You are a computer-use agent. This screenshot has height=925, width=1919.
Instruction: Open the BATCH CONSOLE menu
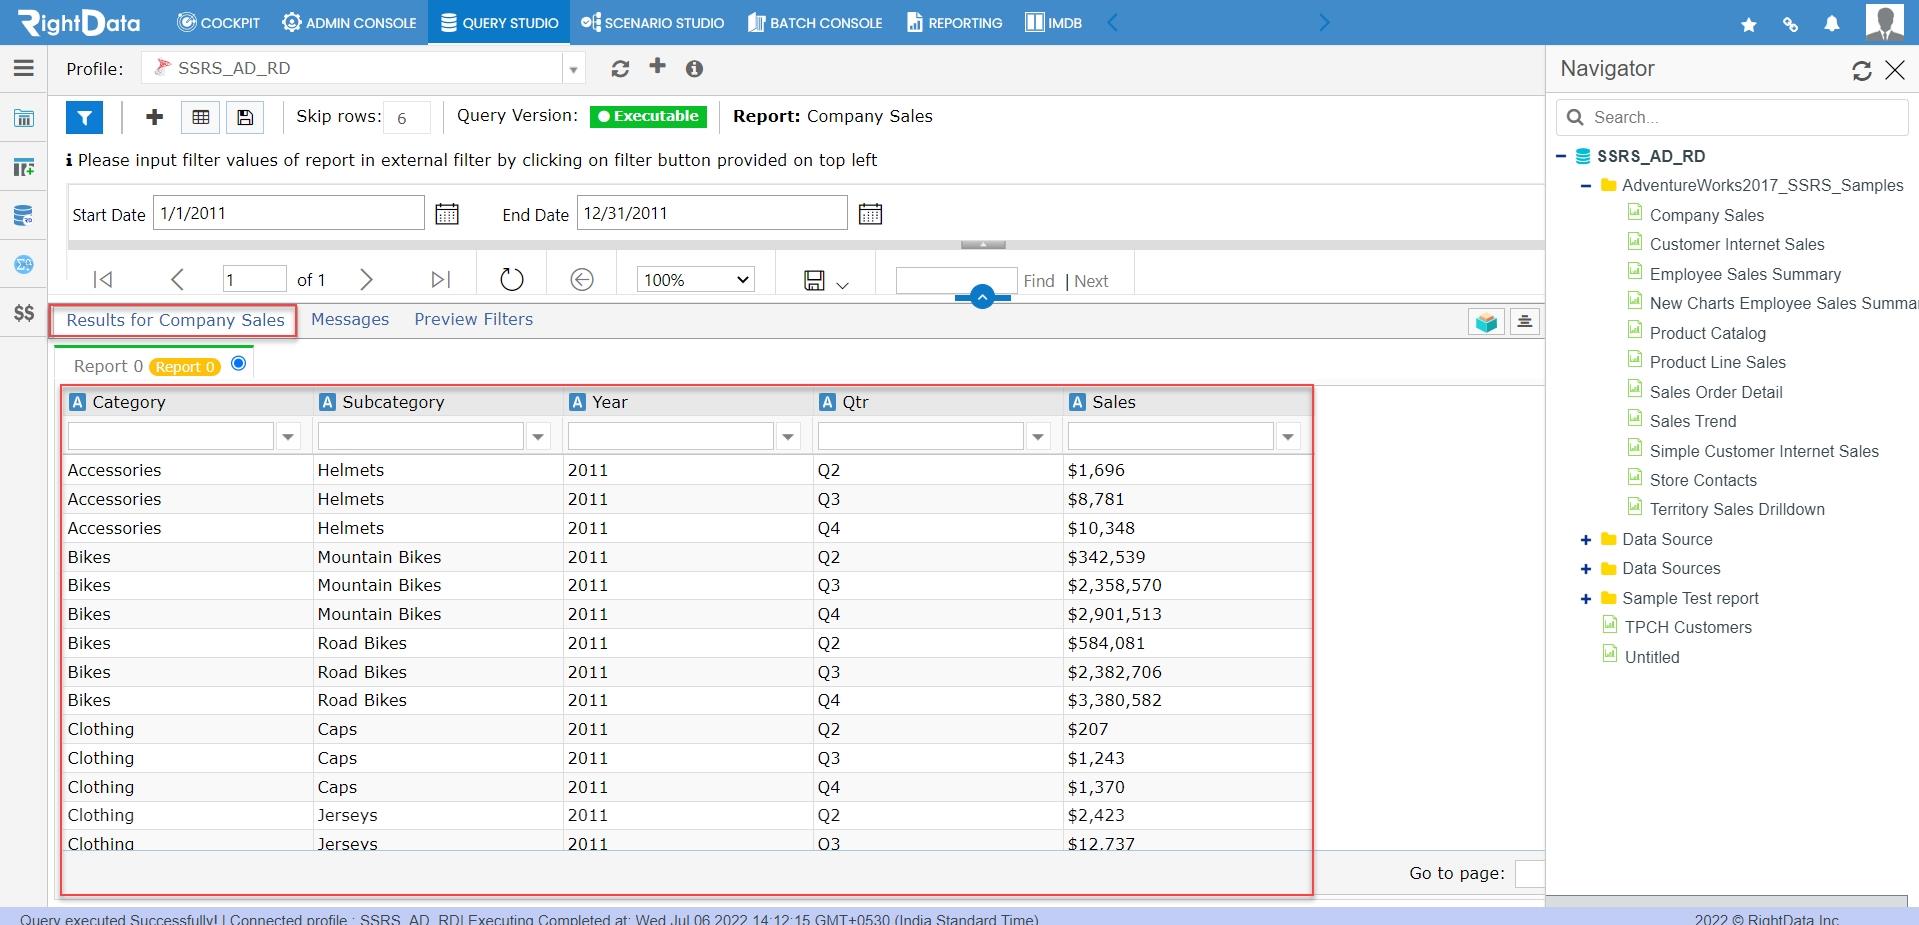coord(815,22)
